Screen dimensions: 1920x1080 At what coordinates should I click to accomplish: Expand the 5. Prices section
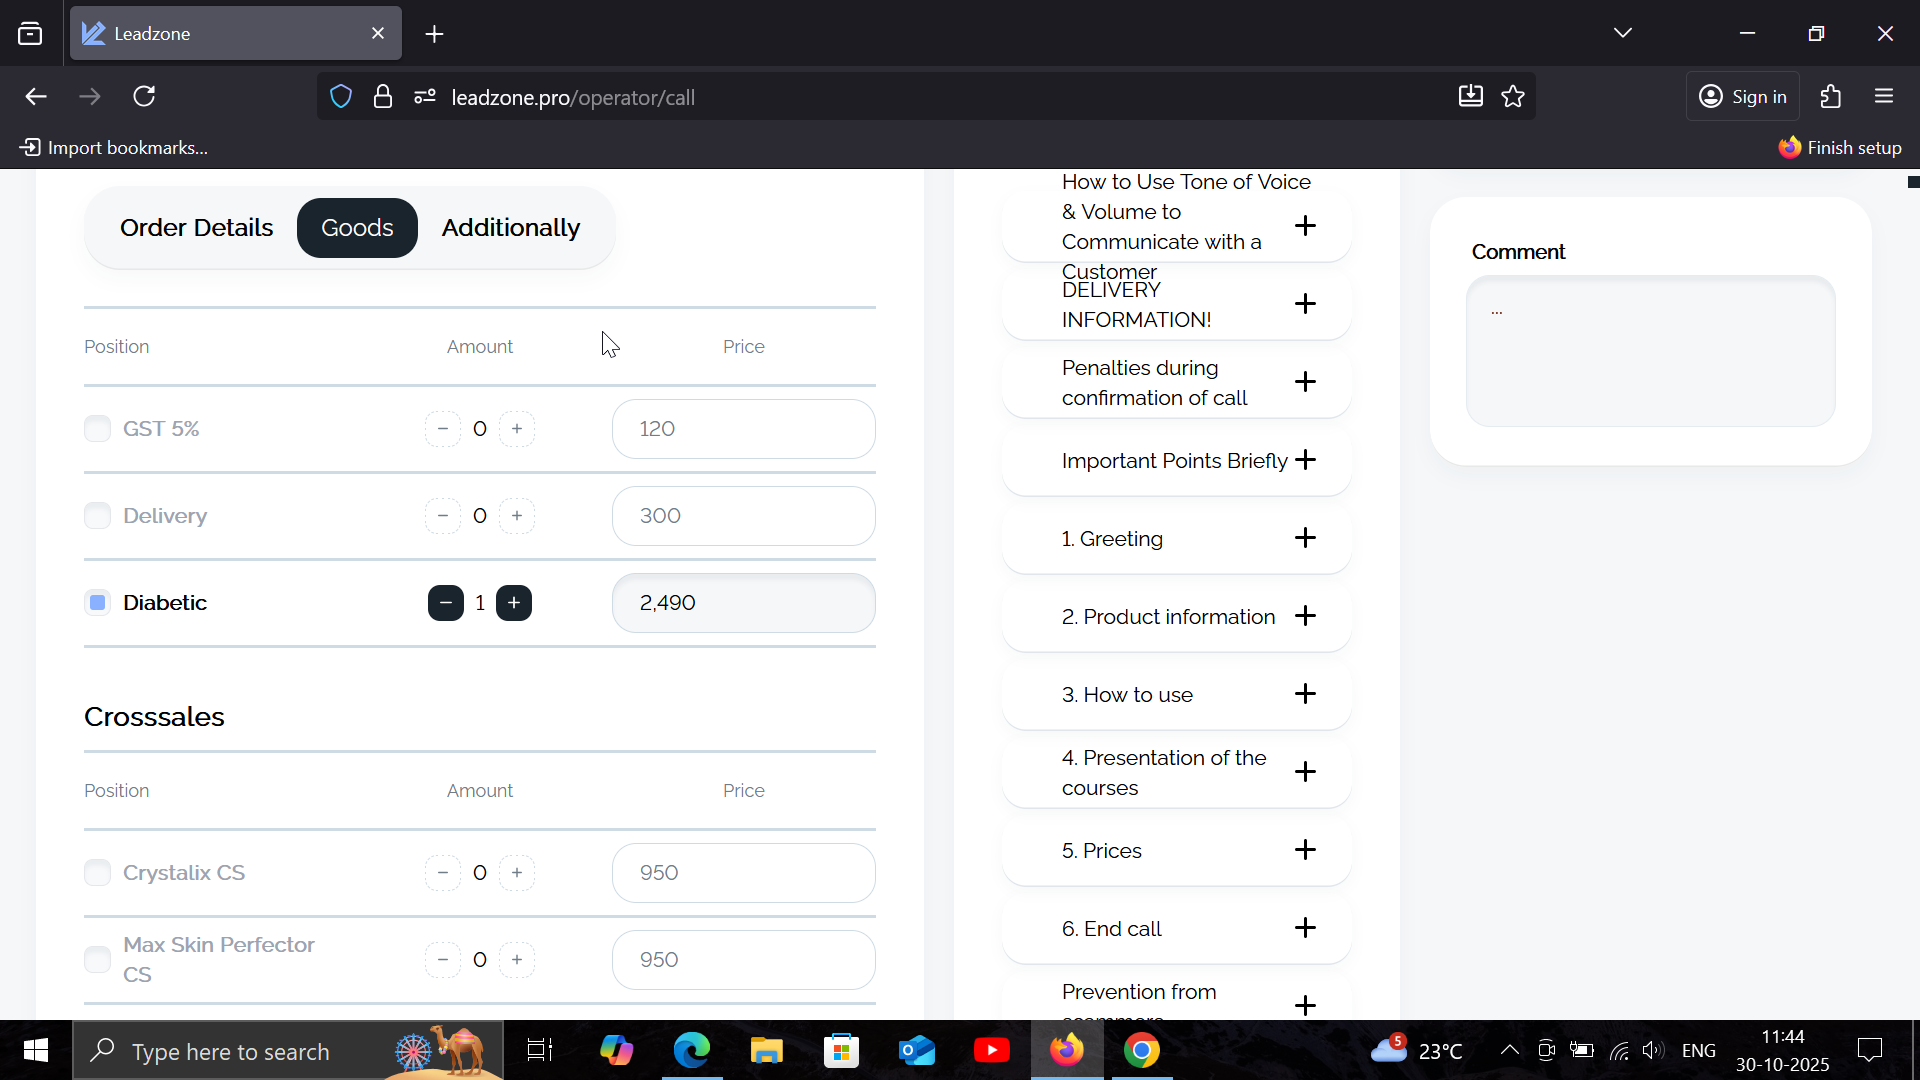tap(1304, 850)
